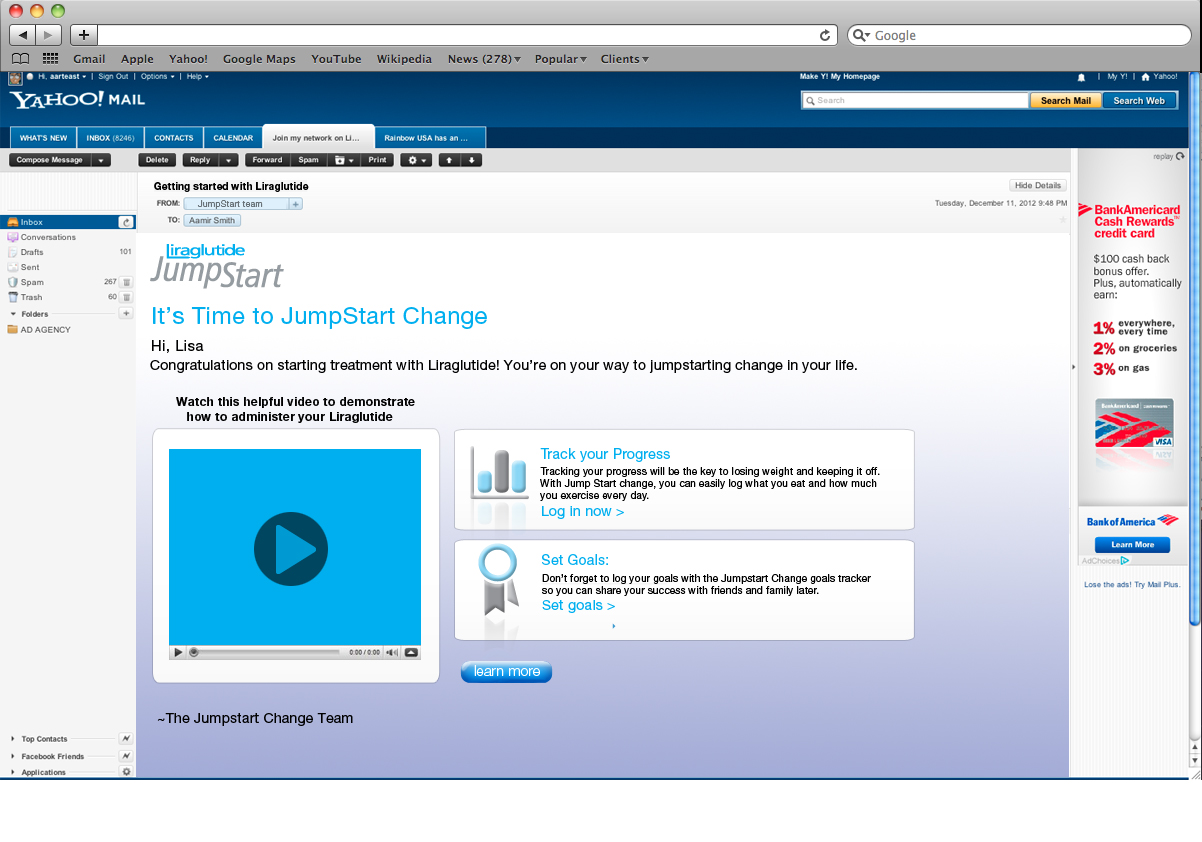Select the Join my network message tab
This screenshot has height=842, width=1202.
tap(318, 138)
